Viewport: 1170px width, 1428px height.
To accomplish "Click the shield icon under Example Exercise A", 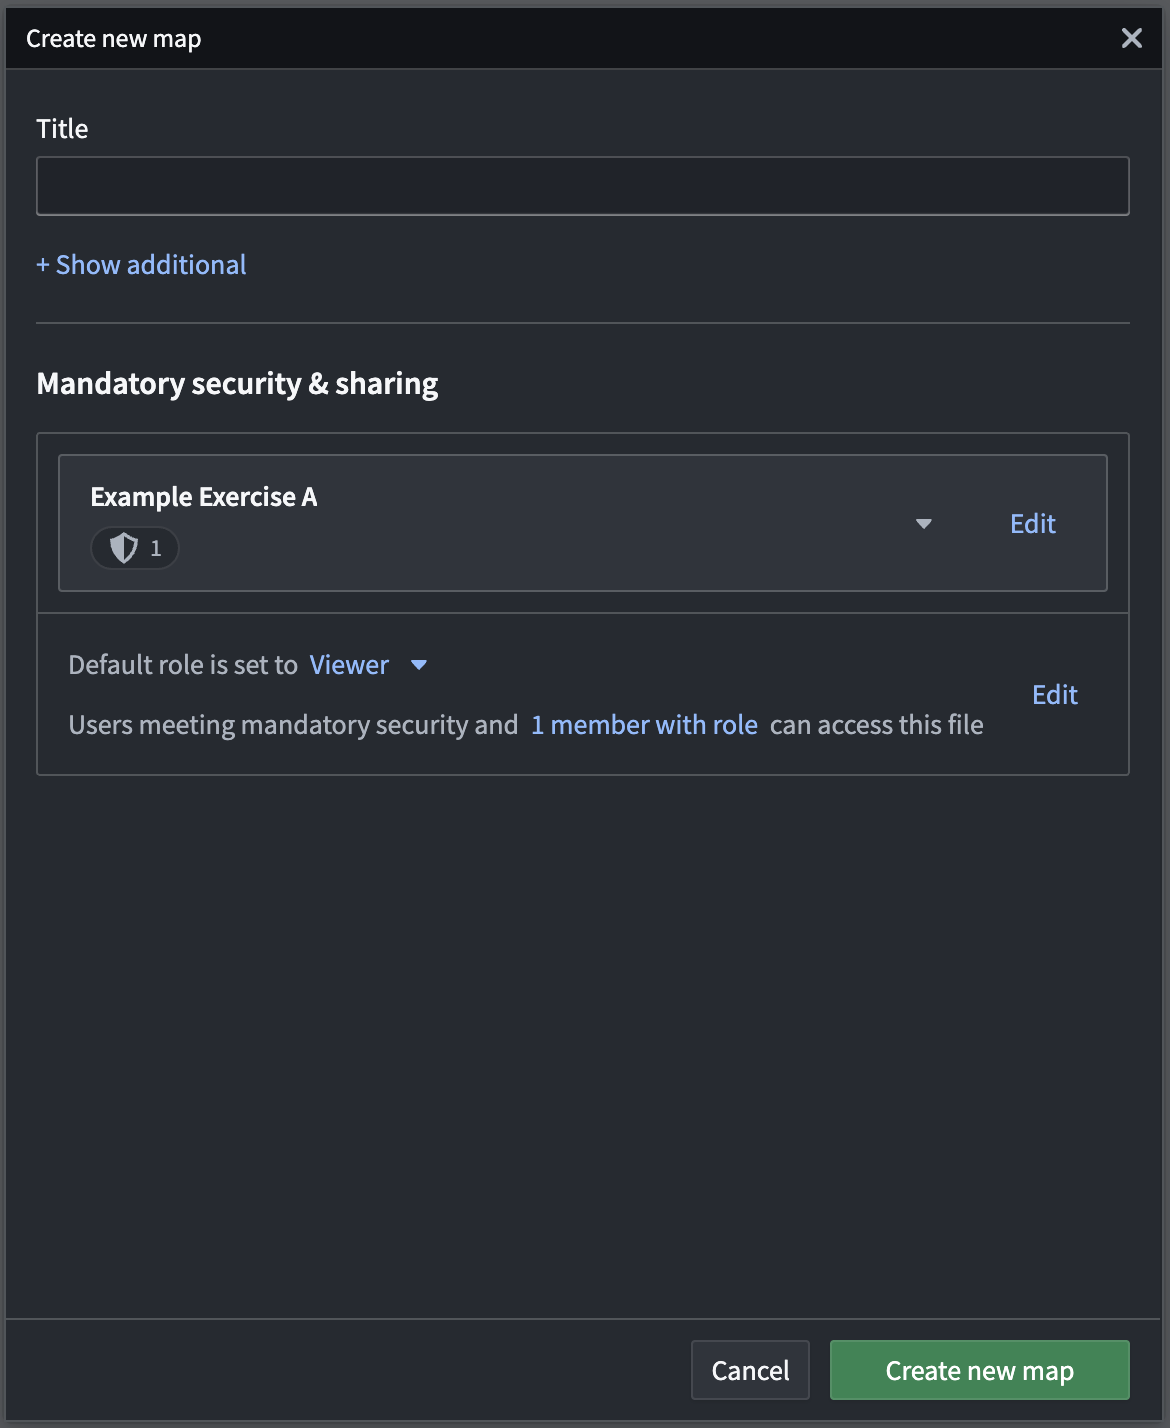I will point(122,548).
